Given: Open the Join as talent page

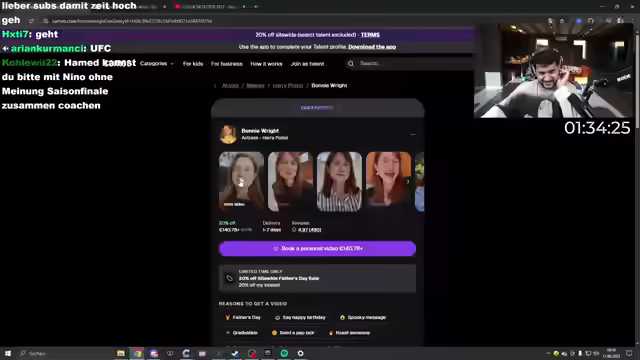Looking at the screenshot, I should click(x=307, y=64).
